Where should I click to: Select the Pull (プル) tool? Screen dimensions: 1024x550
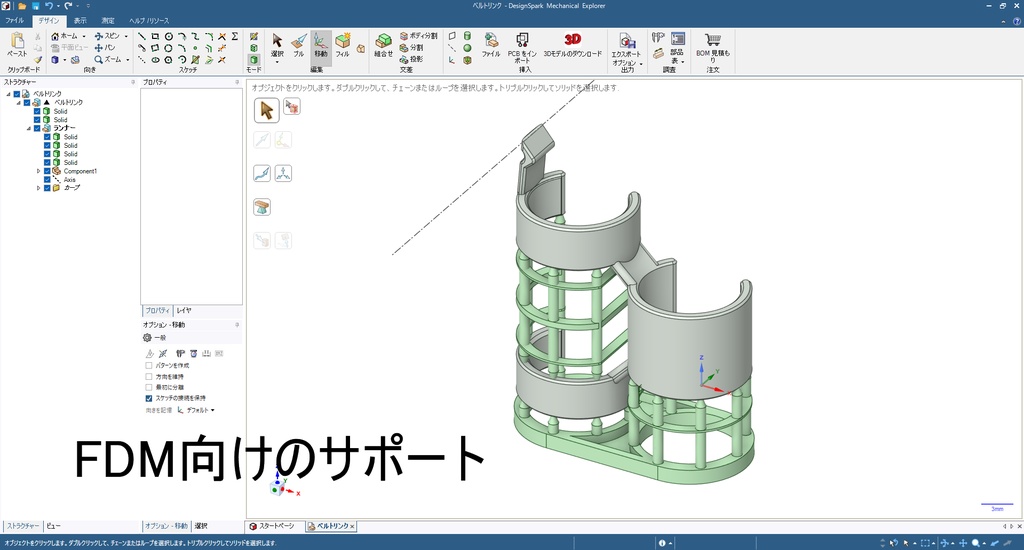coord(299,45)
